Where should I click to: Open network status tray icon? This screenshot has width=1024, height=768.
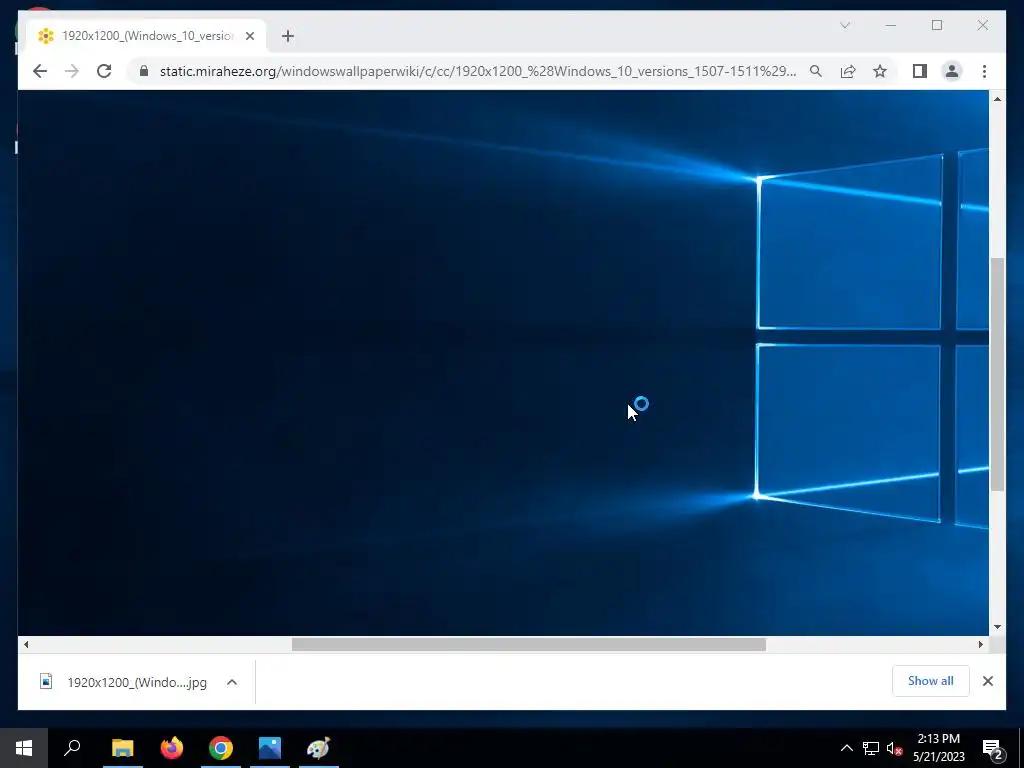(871, 748)
